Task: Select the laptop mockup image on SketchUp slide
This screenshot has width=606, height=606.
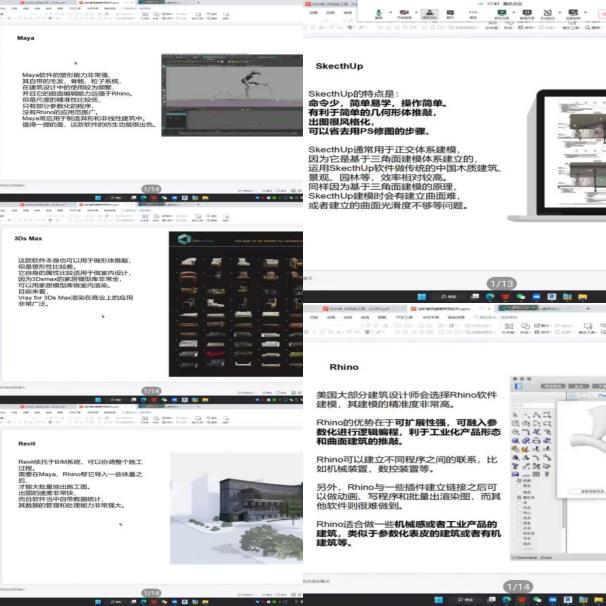Action: [x=557, y=155]
